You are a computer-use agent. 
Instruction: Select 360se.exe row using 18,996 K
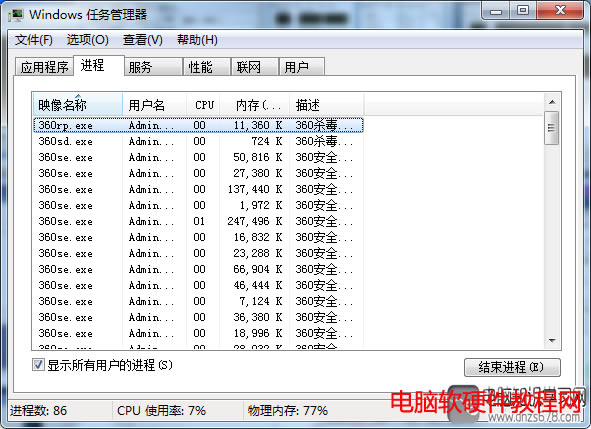coord(198,334)
